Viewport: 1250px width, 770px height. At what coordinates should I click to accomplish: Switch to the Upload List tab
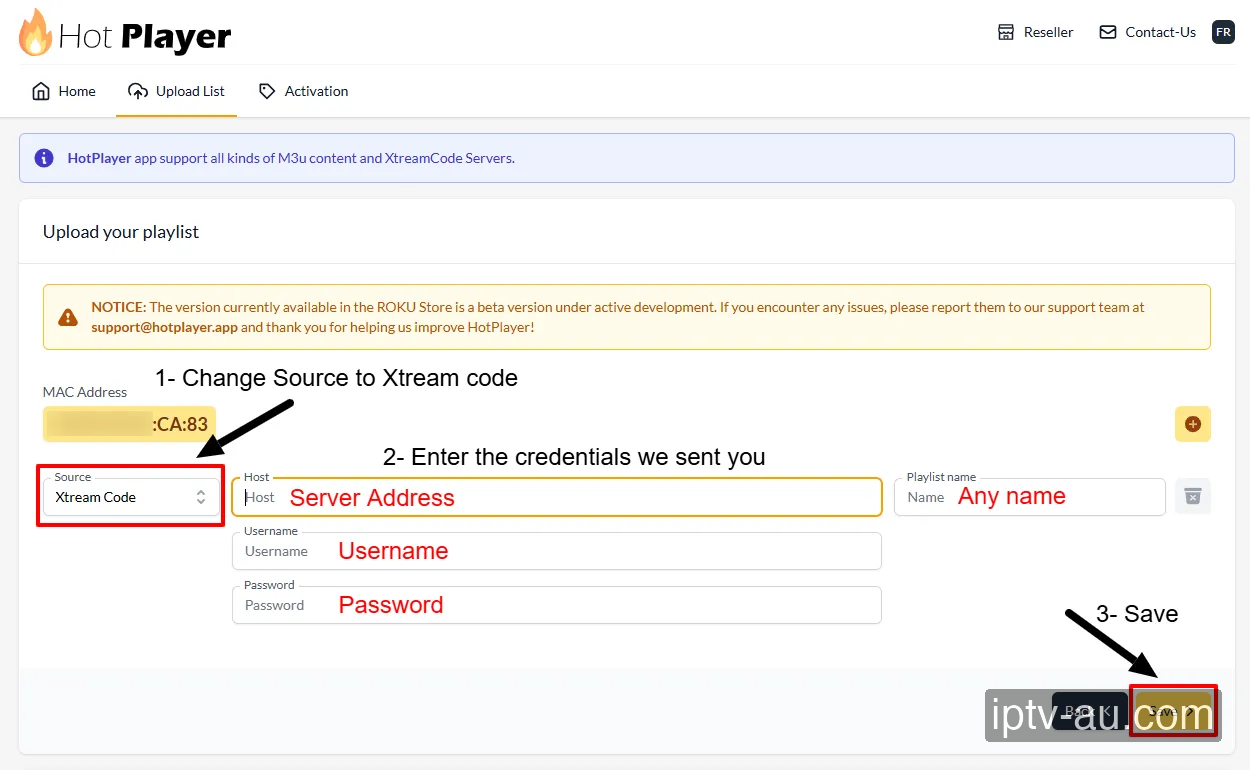176,91
